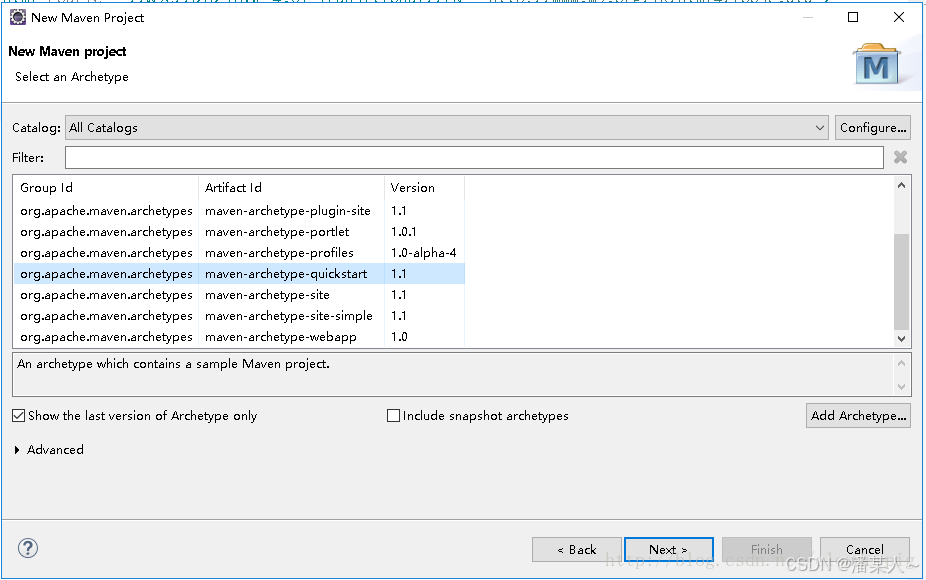926x580 pixels.
Task: Select maven-archetype-webapp row
Action: (239, 337)
